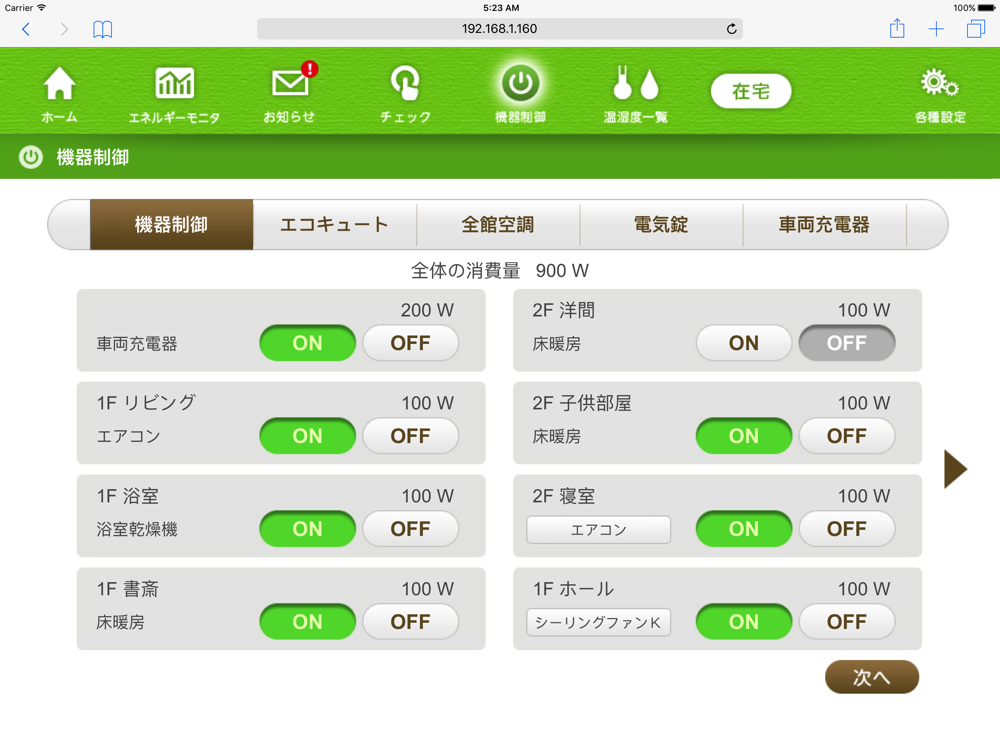Open 各種設定 gear settings icon
Image resolution: width=1000 pixels, height=750 pixels.
(x=940, y=94)
